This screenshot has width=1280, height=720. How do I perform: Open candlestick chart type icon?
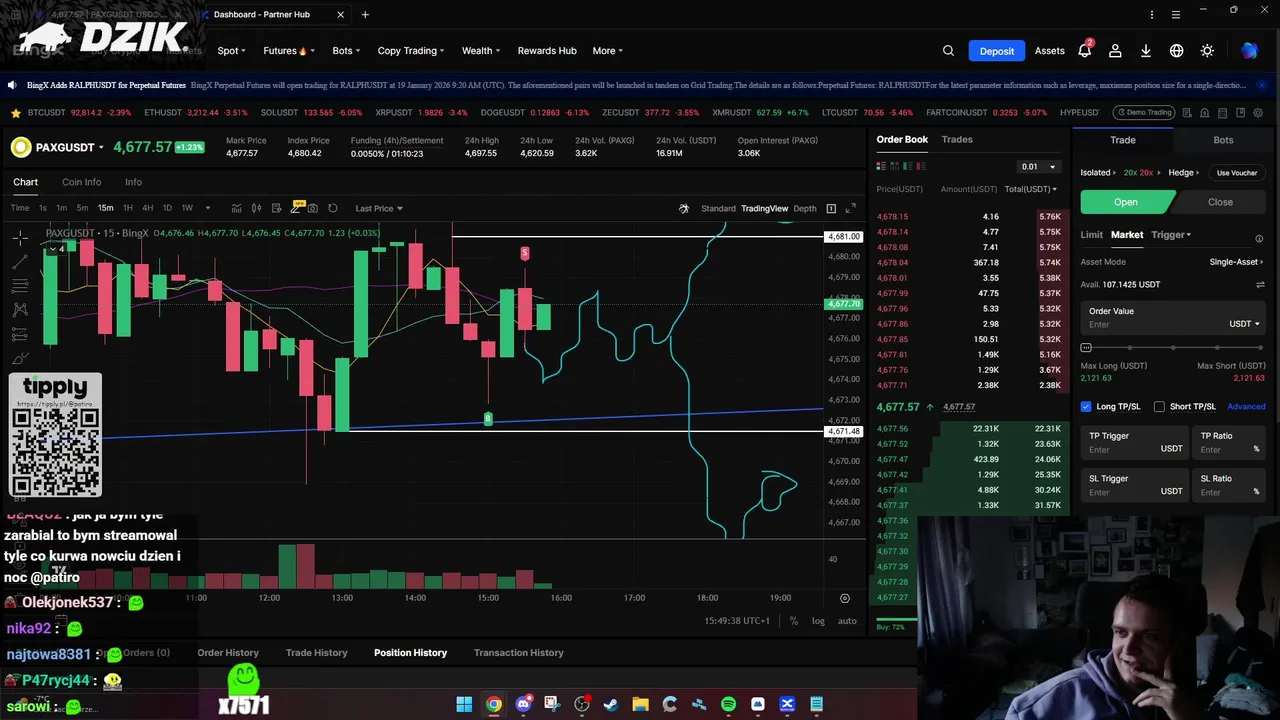click(256, 208)
